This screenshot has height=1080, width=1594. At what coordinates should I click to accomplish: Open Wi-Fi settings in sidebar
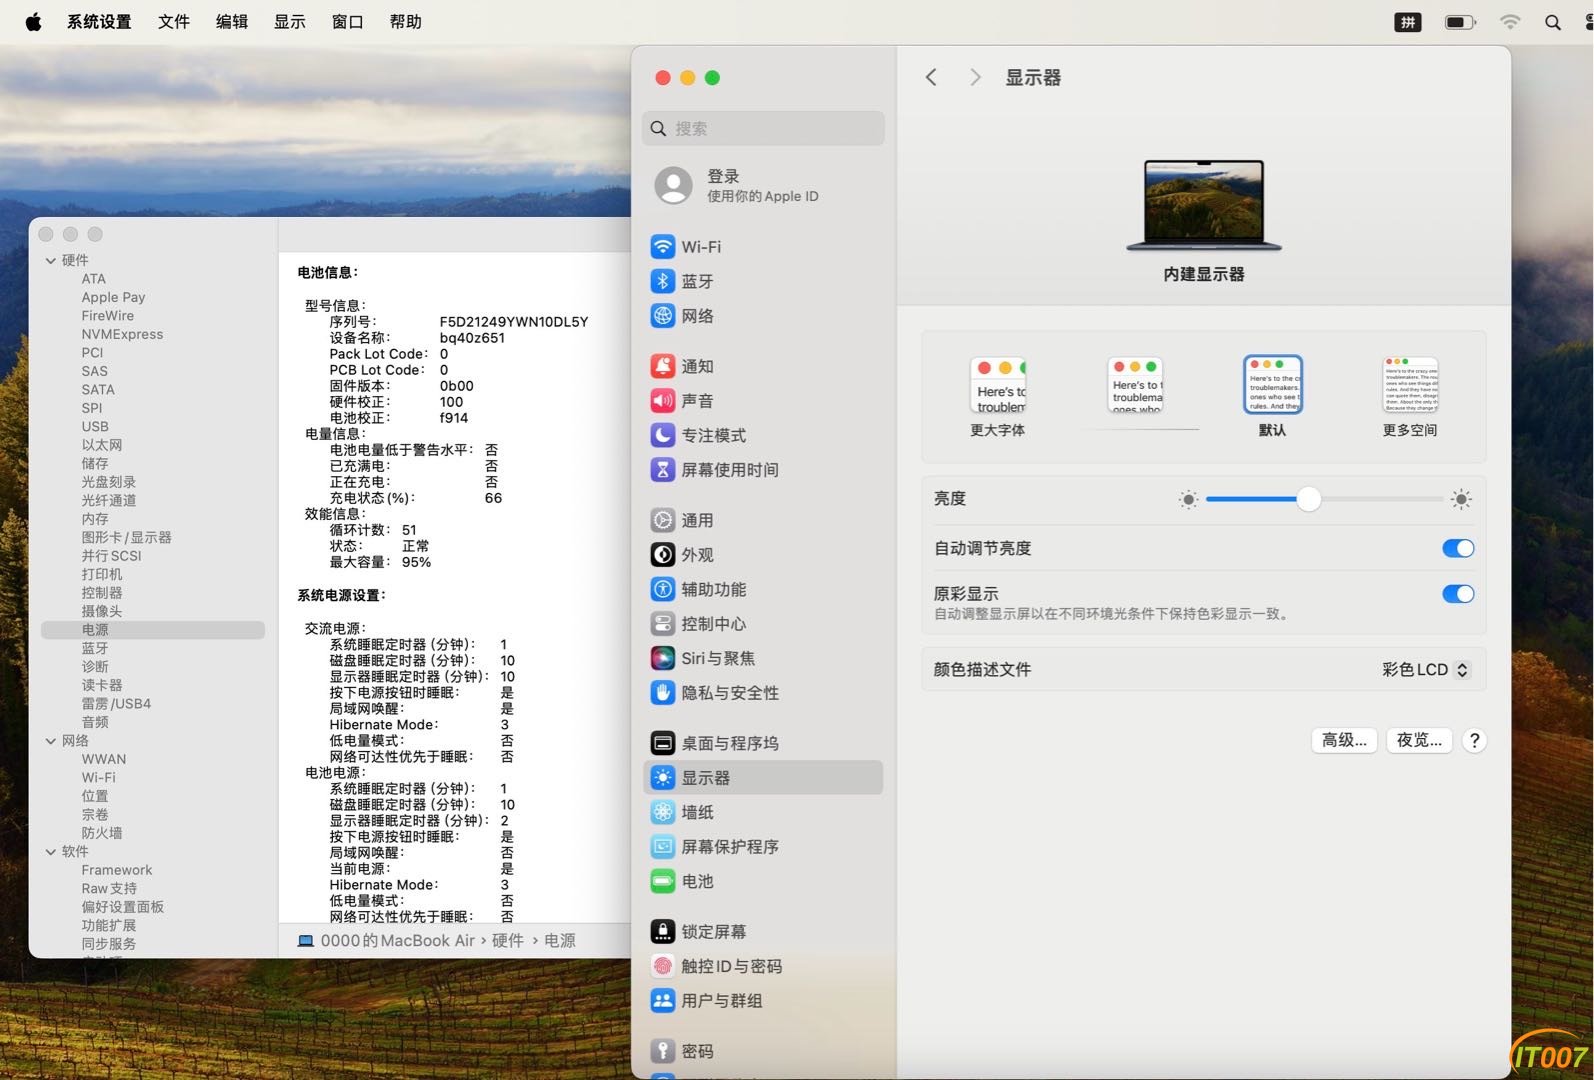(x=763, y=247)
